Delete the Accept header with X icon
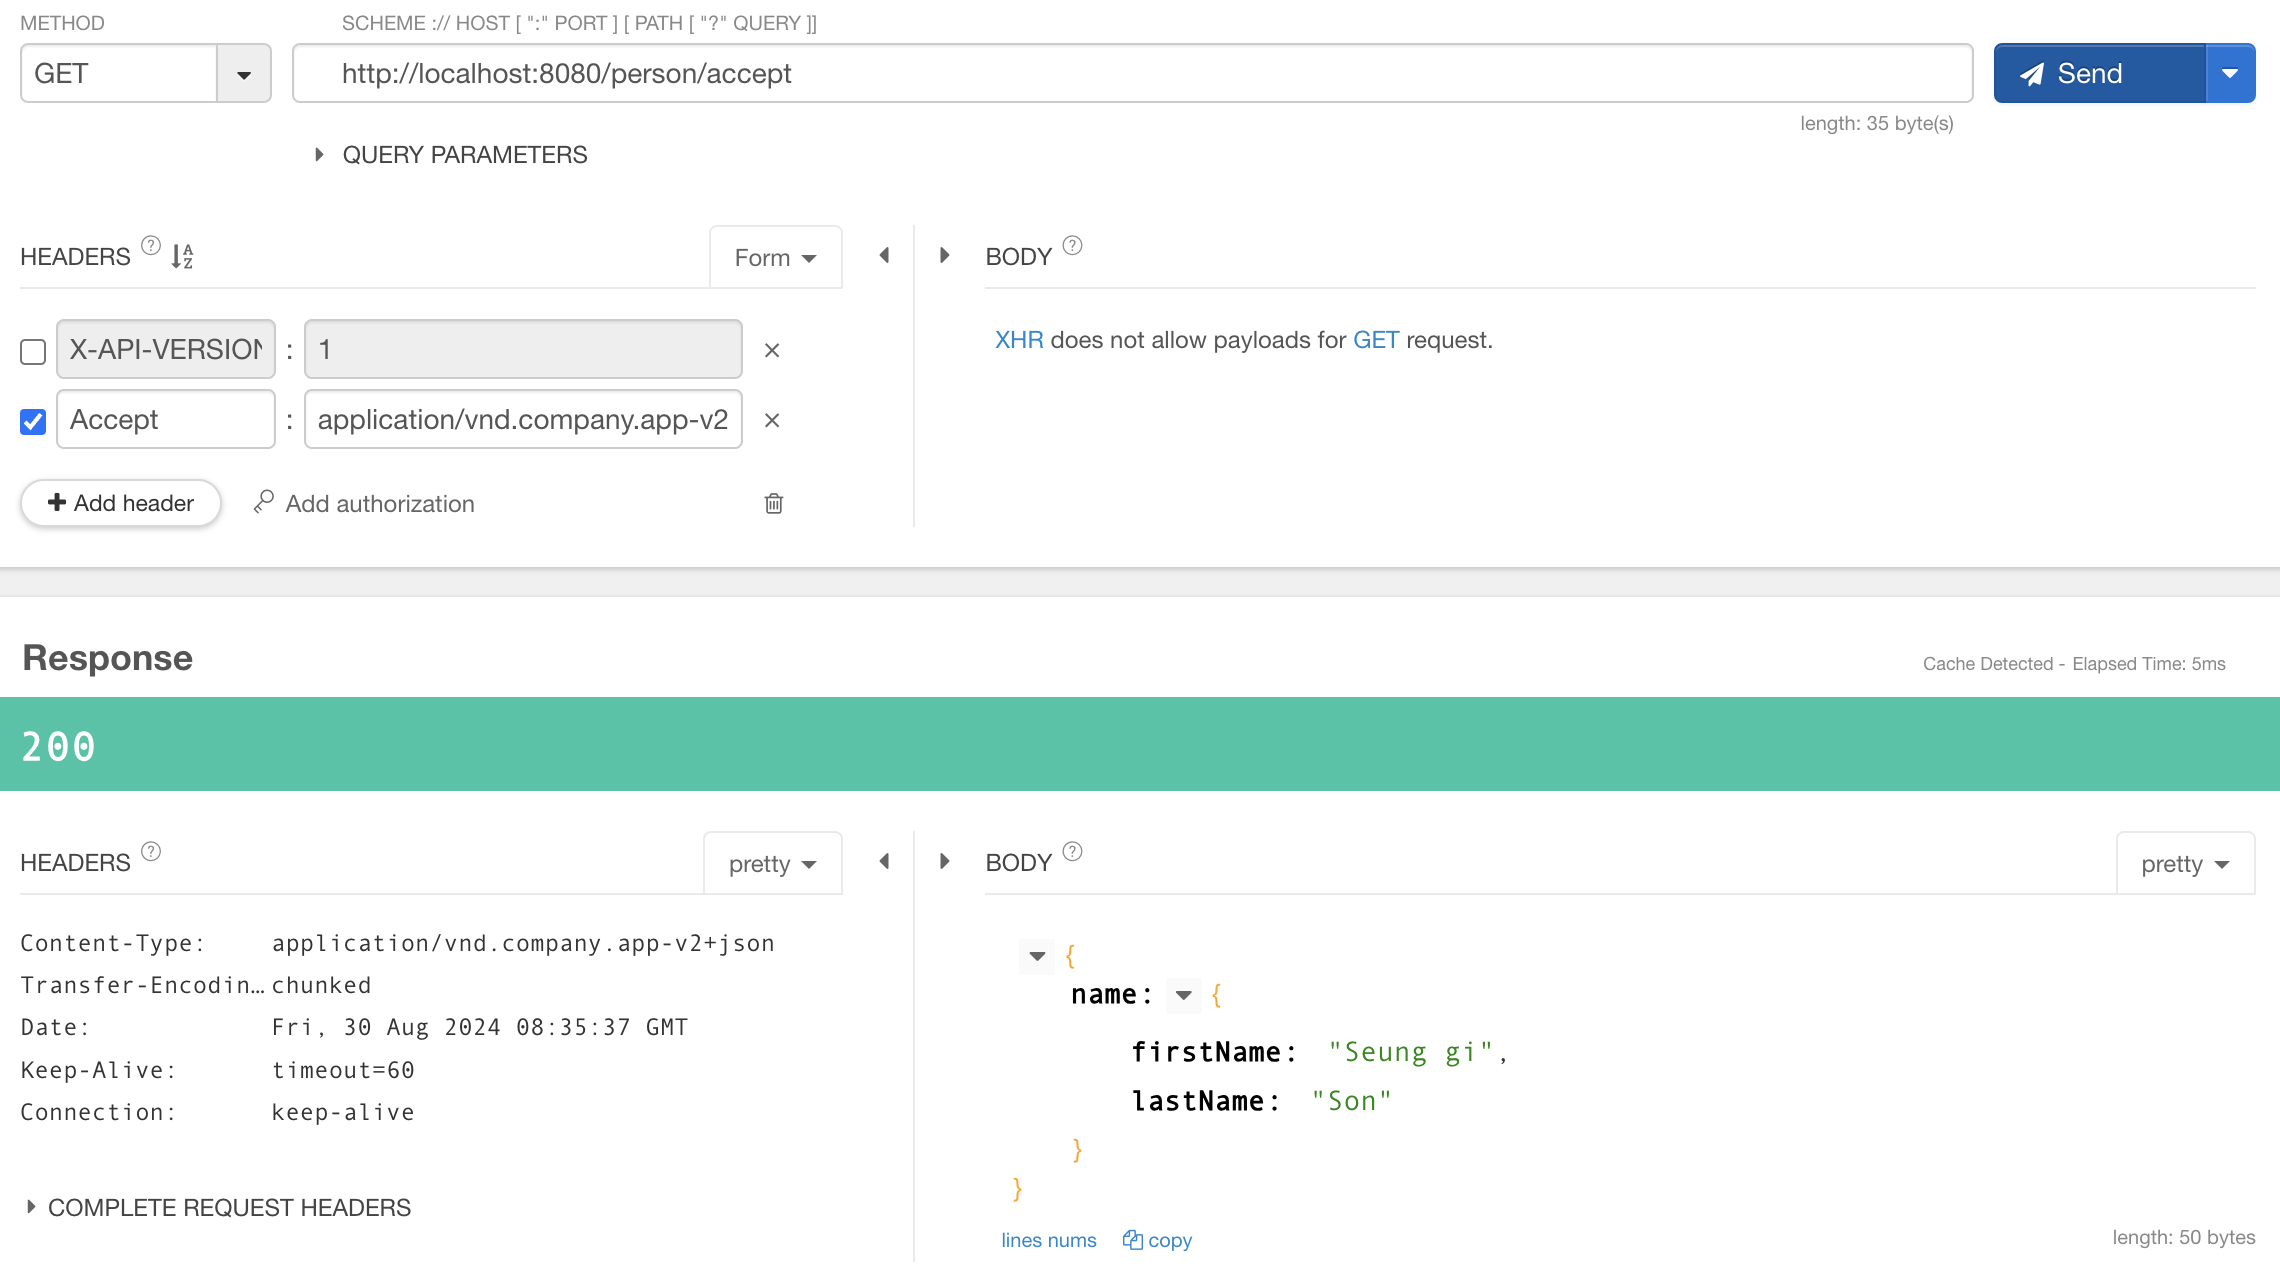 click(x=771, y=420)
